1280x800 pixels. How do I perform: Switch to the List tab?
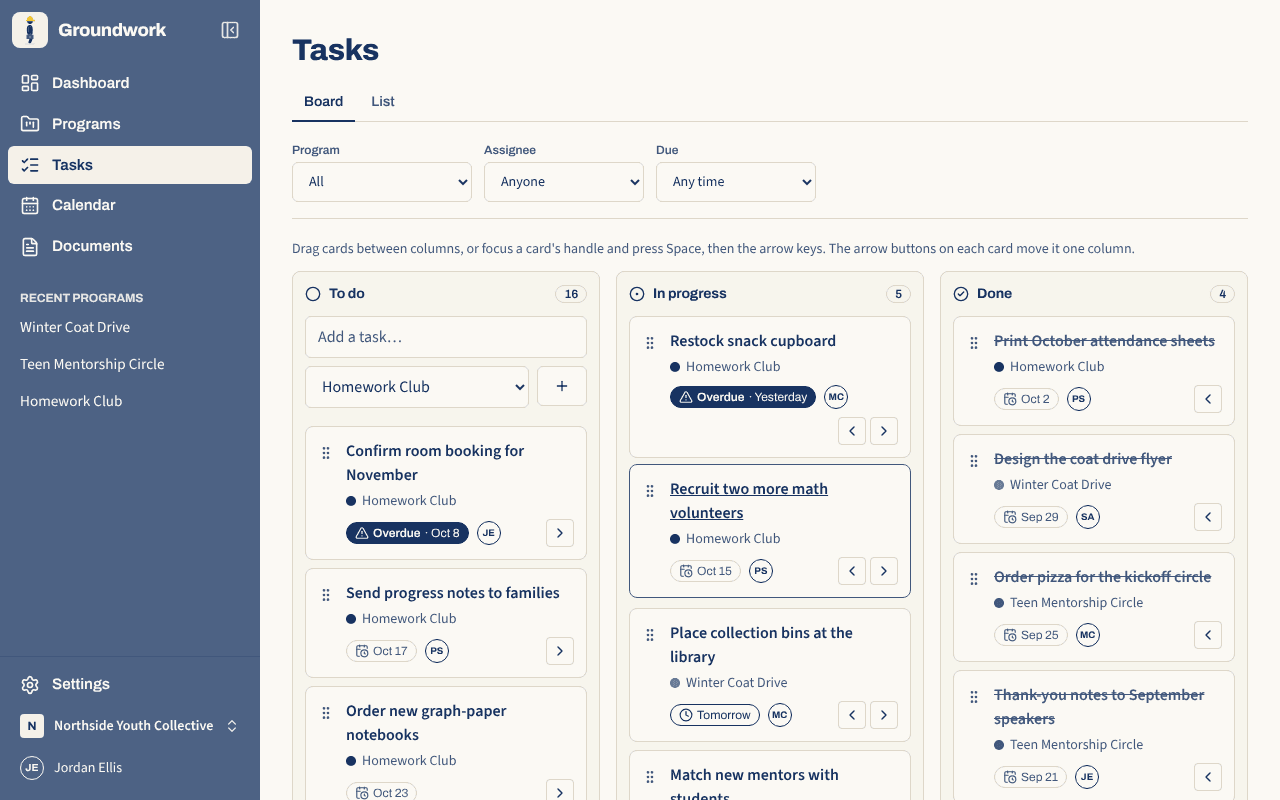pyautogui.click(x=383, y=101)
